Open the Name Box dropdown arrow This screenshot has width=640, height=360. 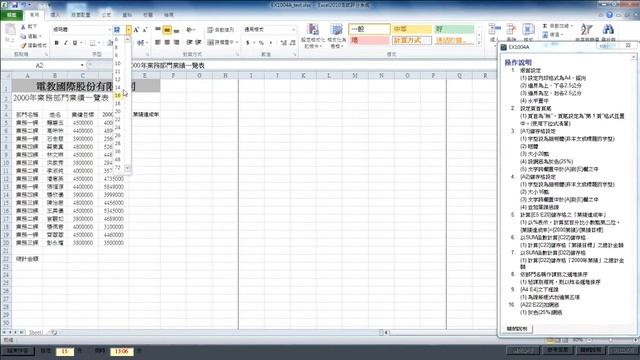[x=82, y=65]
